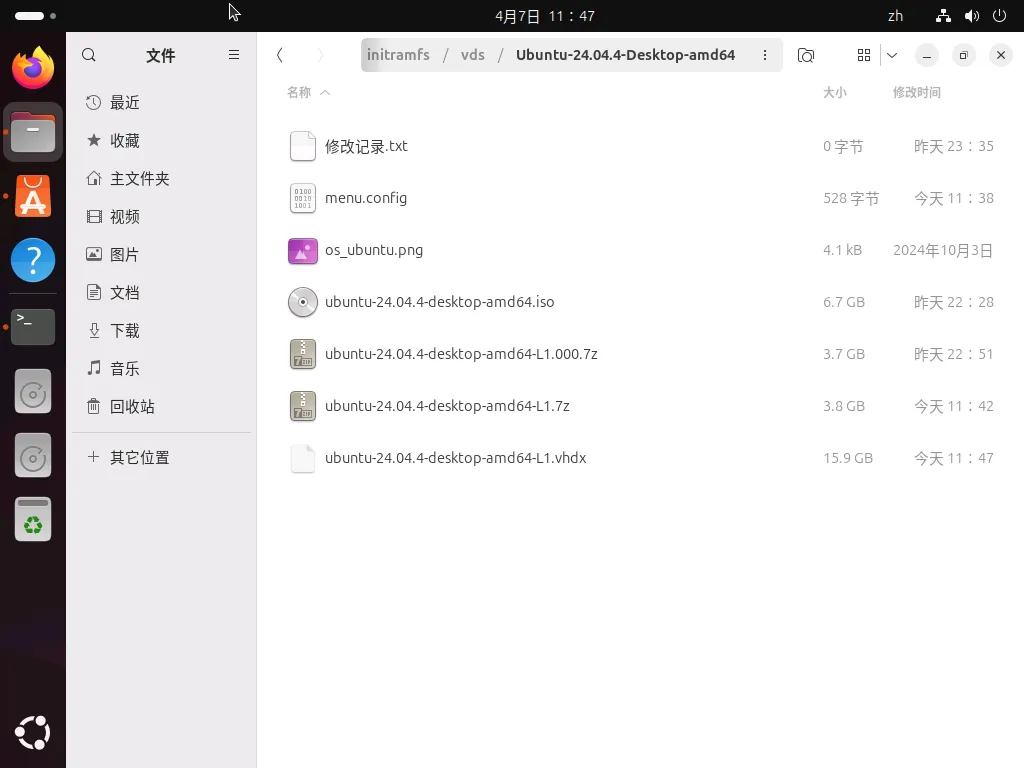Viewport: 1024px width, 768px height.
Task: Click the search folder camera-like icon
Action: pos(806,55)
